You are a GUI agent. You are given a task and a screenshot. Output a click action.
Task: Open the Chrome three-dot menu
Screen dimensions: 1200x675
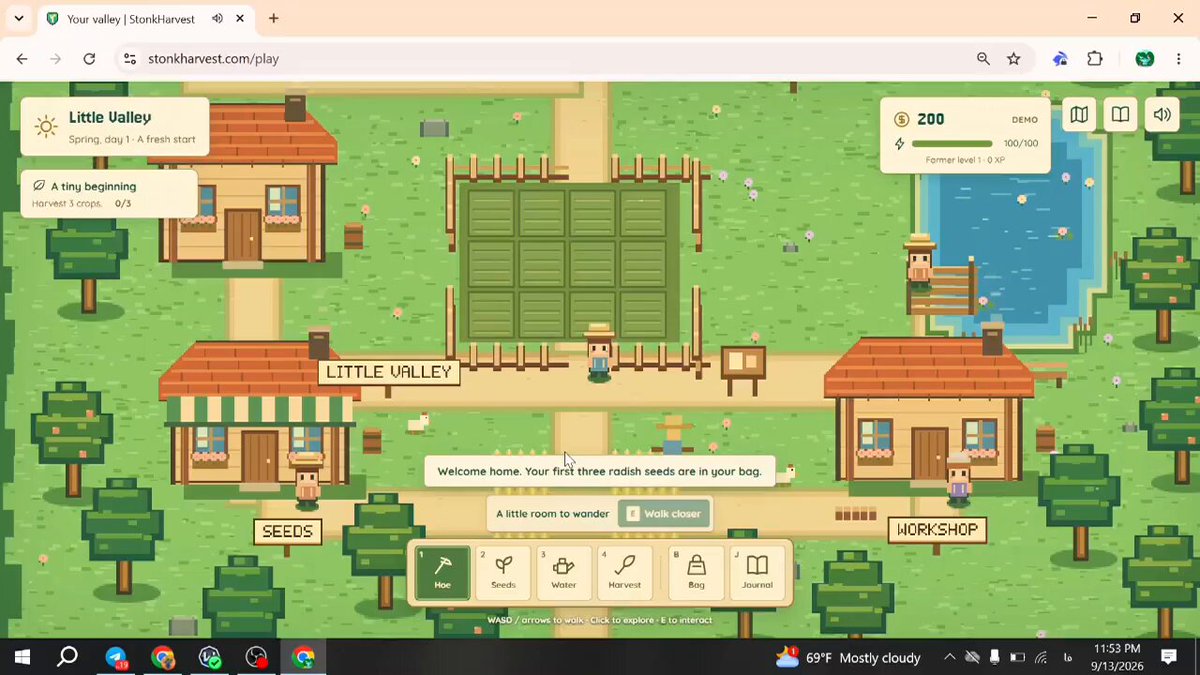coord(1177,59)
